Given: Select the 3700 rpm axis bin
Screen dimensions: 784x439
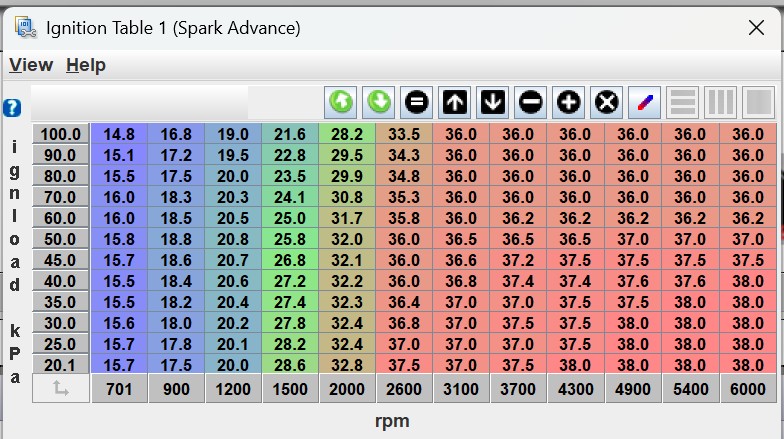Looking at the screenshot, I should 518,388.
